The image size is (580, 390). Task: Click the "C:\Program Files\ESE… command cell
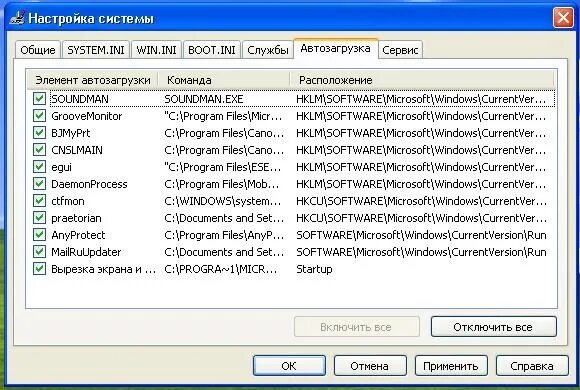click(223, 167)
